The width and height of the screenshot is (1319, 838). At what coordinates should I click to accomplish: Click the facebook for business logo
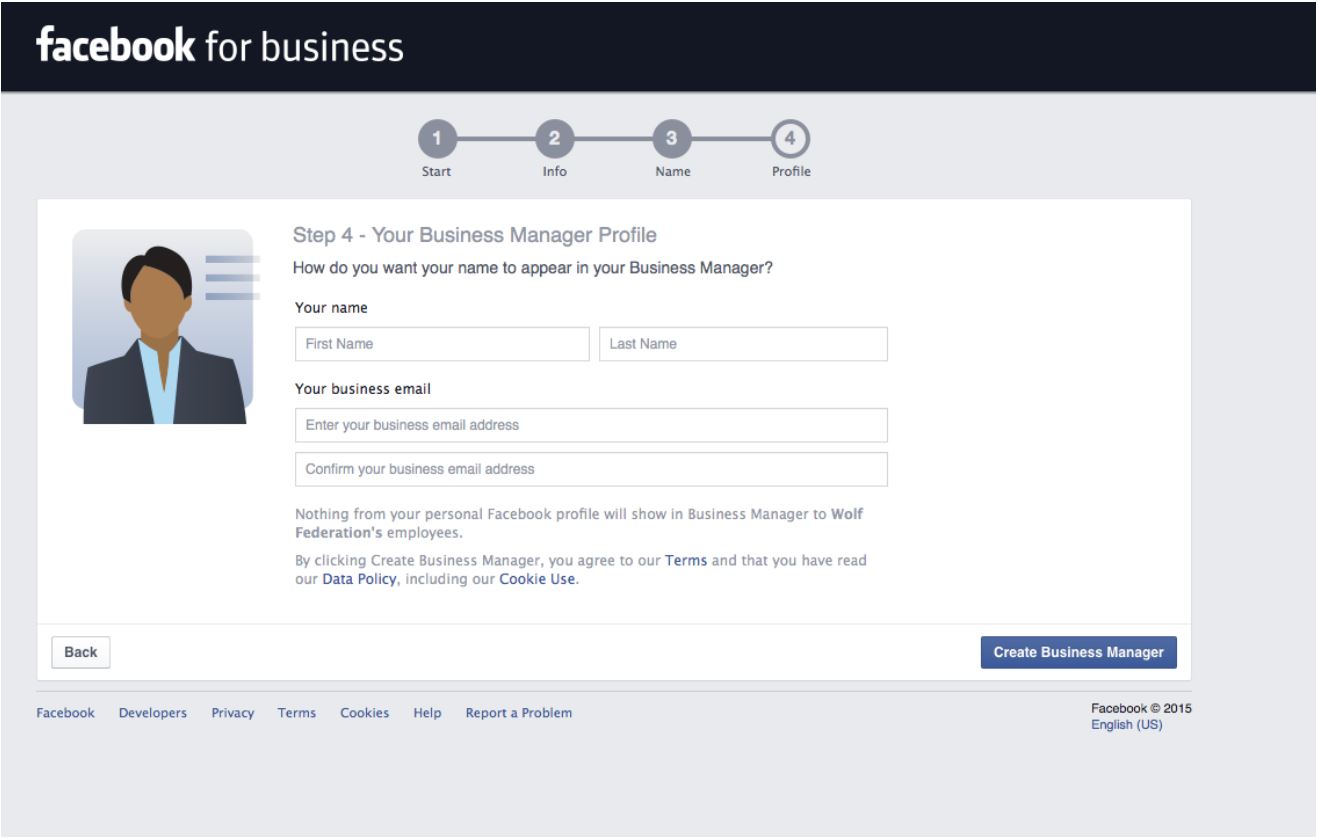[x=220, y=46]
